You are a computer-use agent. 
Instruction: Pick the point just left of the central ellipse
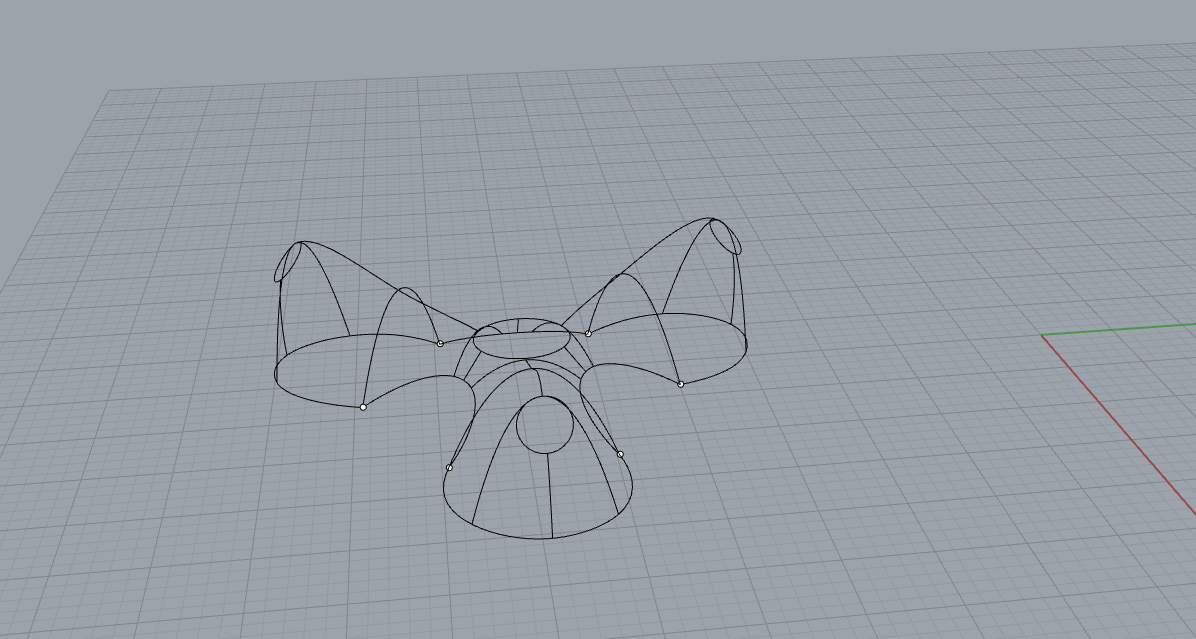click(440, 344)
